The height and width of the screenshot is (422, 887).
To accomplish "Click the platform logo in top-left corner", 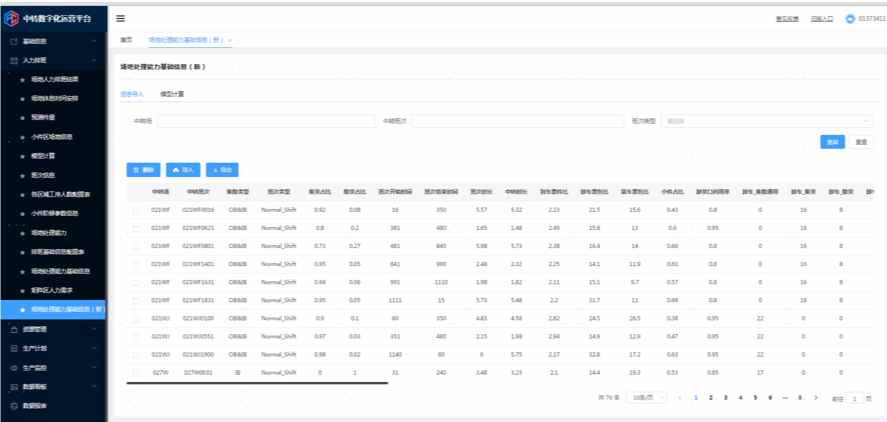I will [x=12, y=18].
